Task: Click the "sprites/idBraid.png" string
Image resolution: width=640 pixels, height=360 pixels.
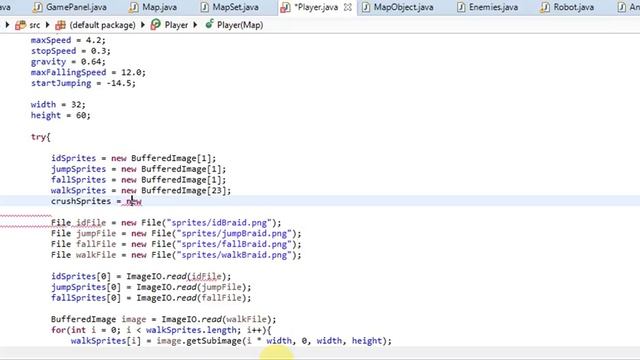Action: point(219,223)
